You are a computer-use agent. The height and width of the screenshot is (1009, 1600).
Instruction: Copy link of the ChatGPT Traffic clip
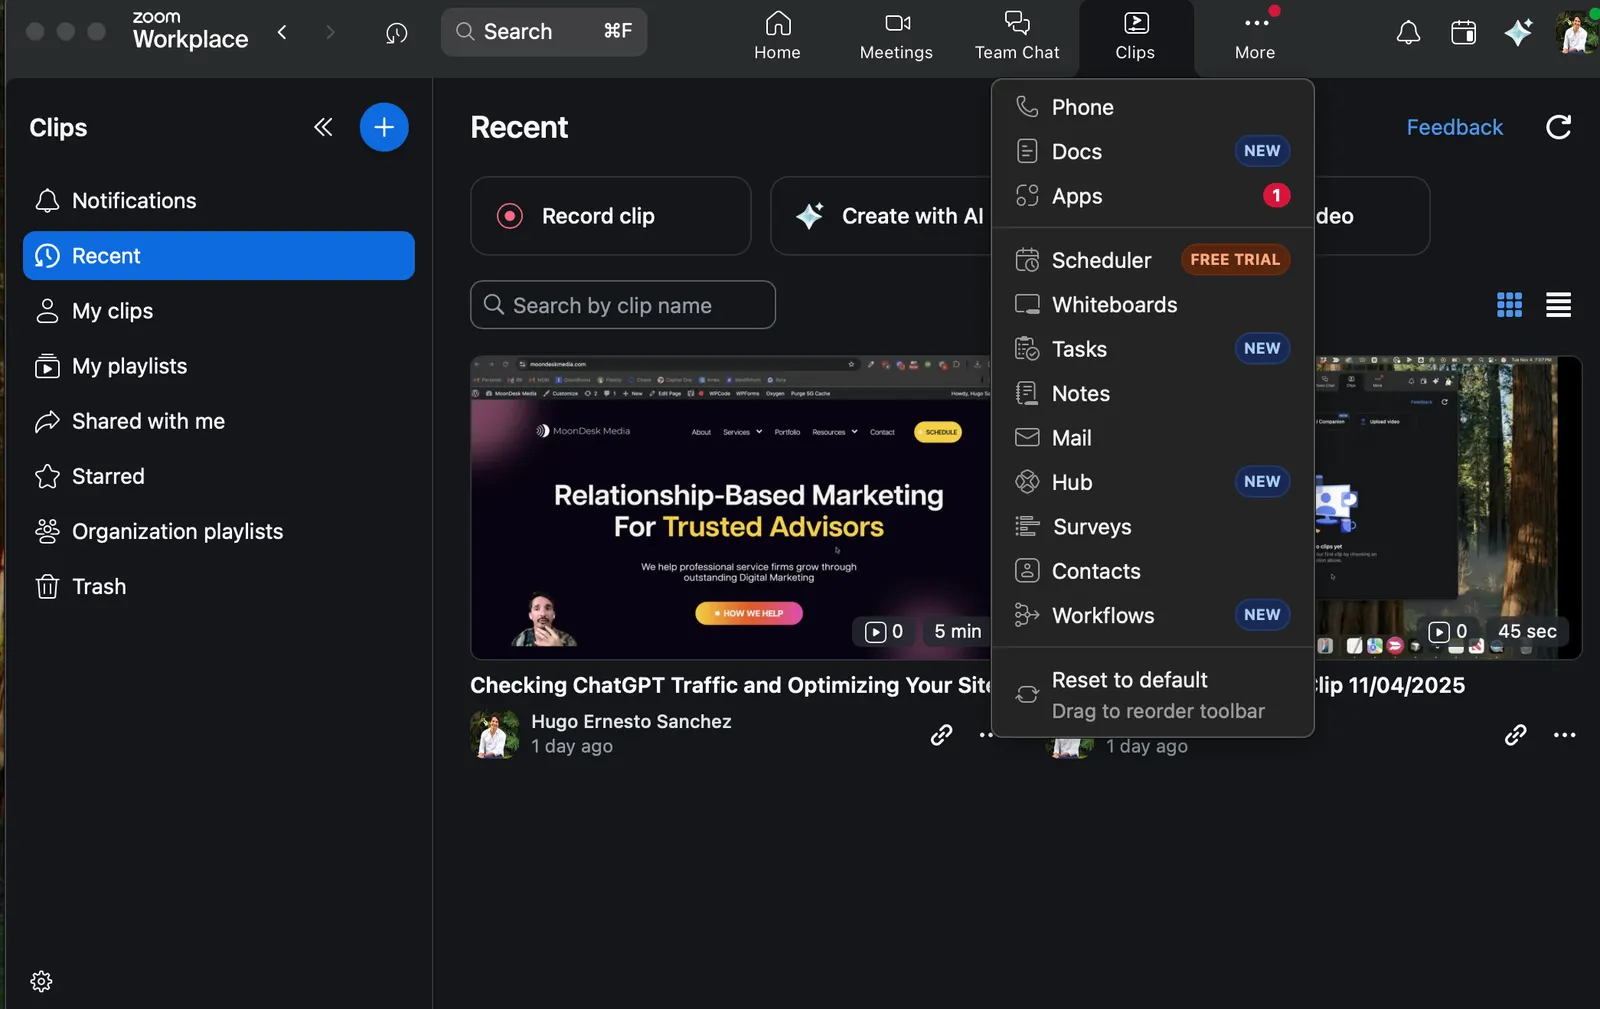coord(941,735)
